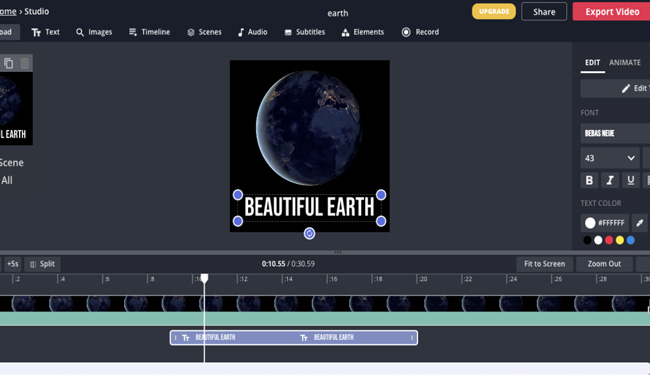Click the :20 mark on timeline ruler
Viewport: 650px width, 375px height.
tap(423, 279)
